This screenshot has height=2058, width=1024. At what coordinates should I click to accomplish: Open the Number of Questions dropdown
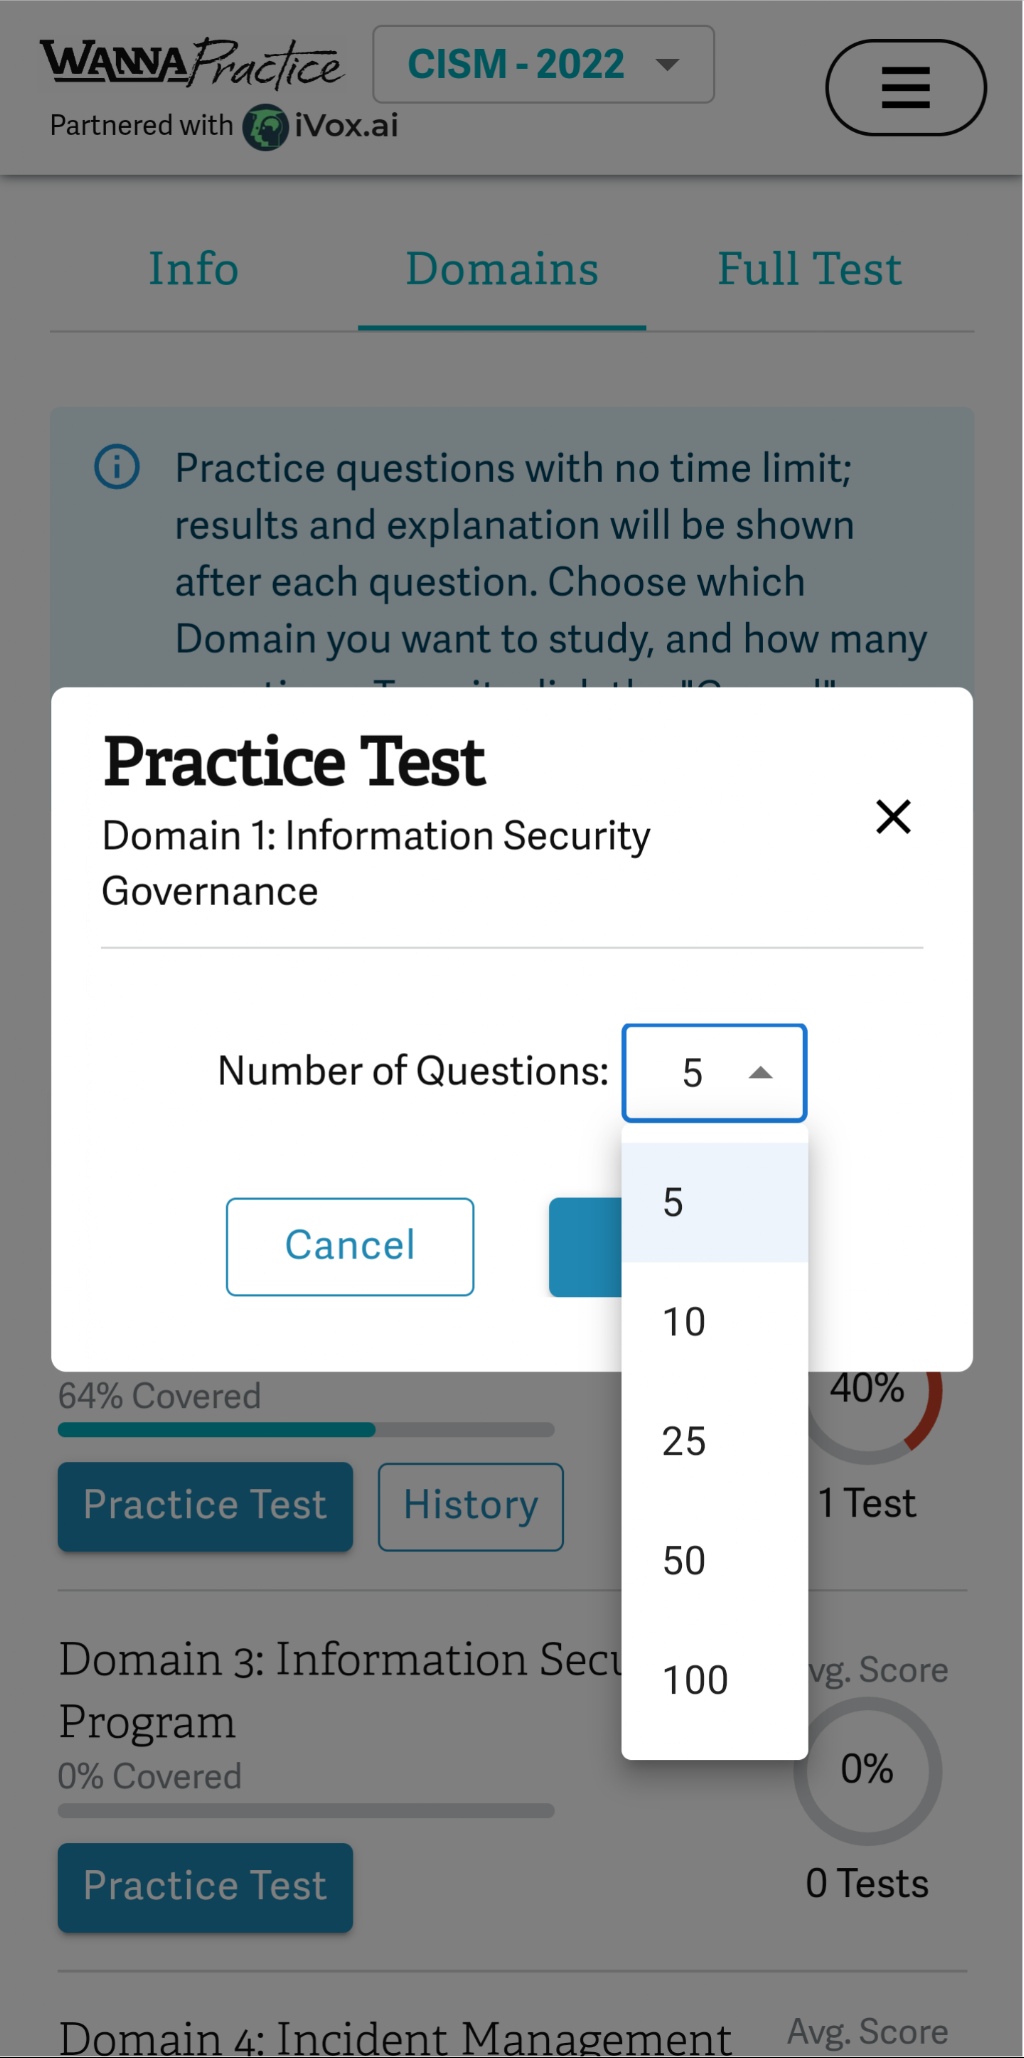(x=713, y=1073)
